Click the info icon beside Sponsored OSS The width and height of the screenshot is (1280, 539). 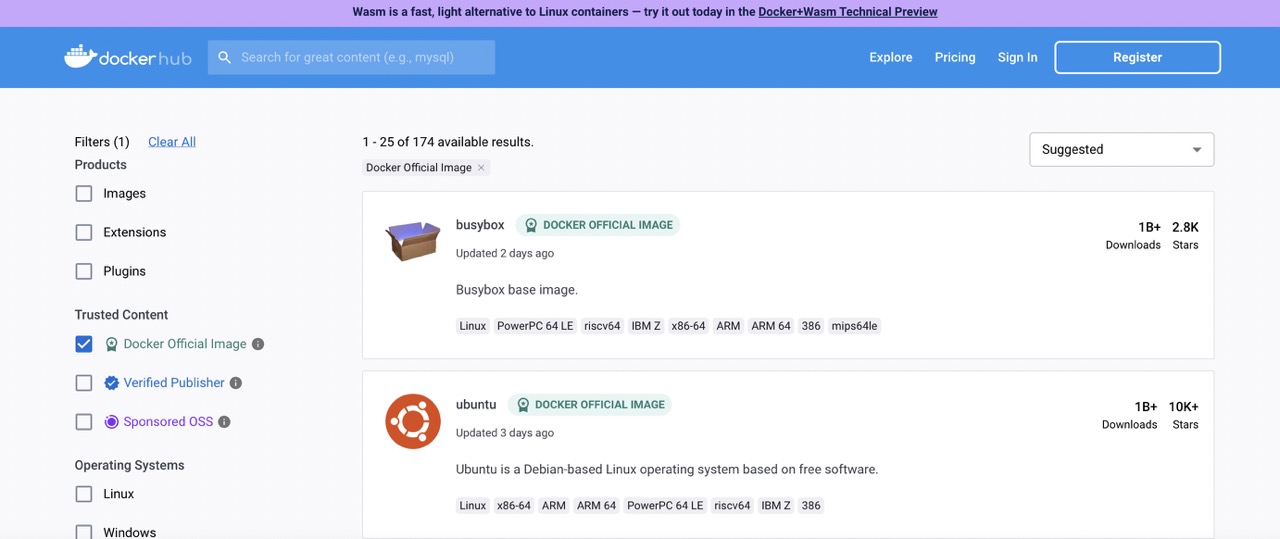(x=224, y=422)
